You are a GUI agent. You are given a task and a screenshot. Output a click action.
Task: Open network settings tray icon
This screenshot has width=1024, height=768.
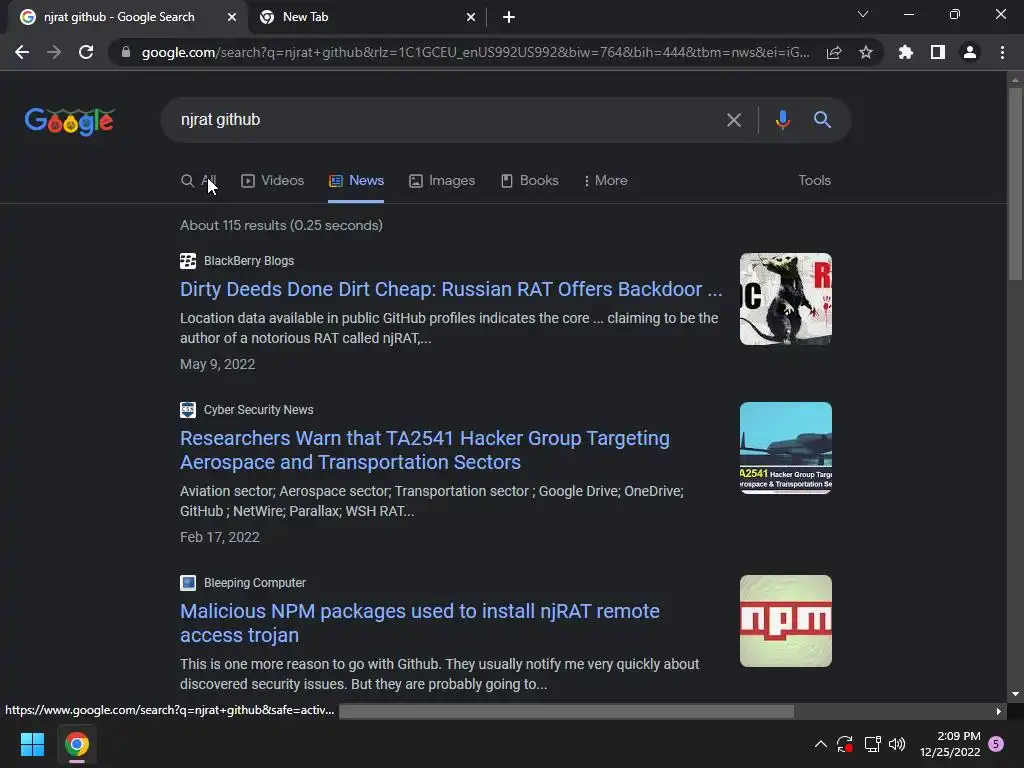[x=872, y=744]
